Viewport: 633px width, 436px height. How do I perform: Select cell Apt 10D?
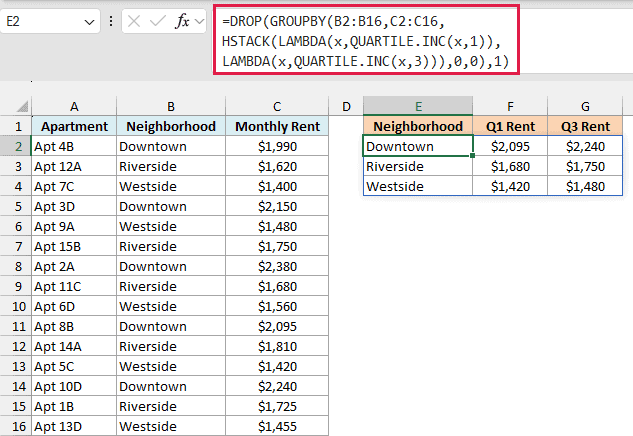tap(74, 386)
